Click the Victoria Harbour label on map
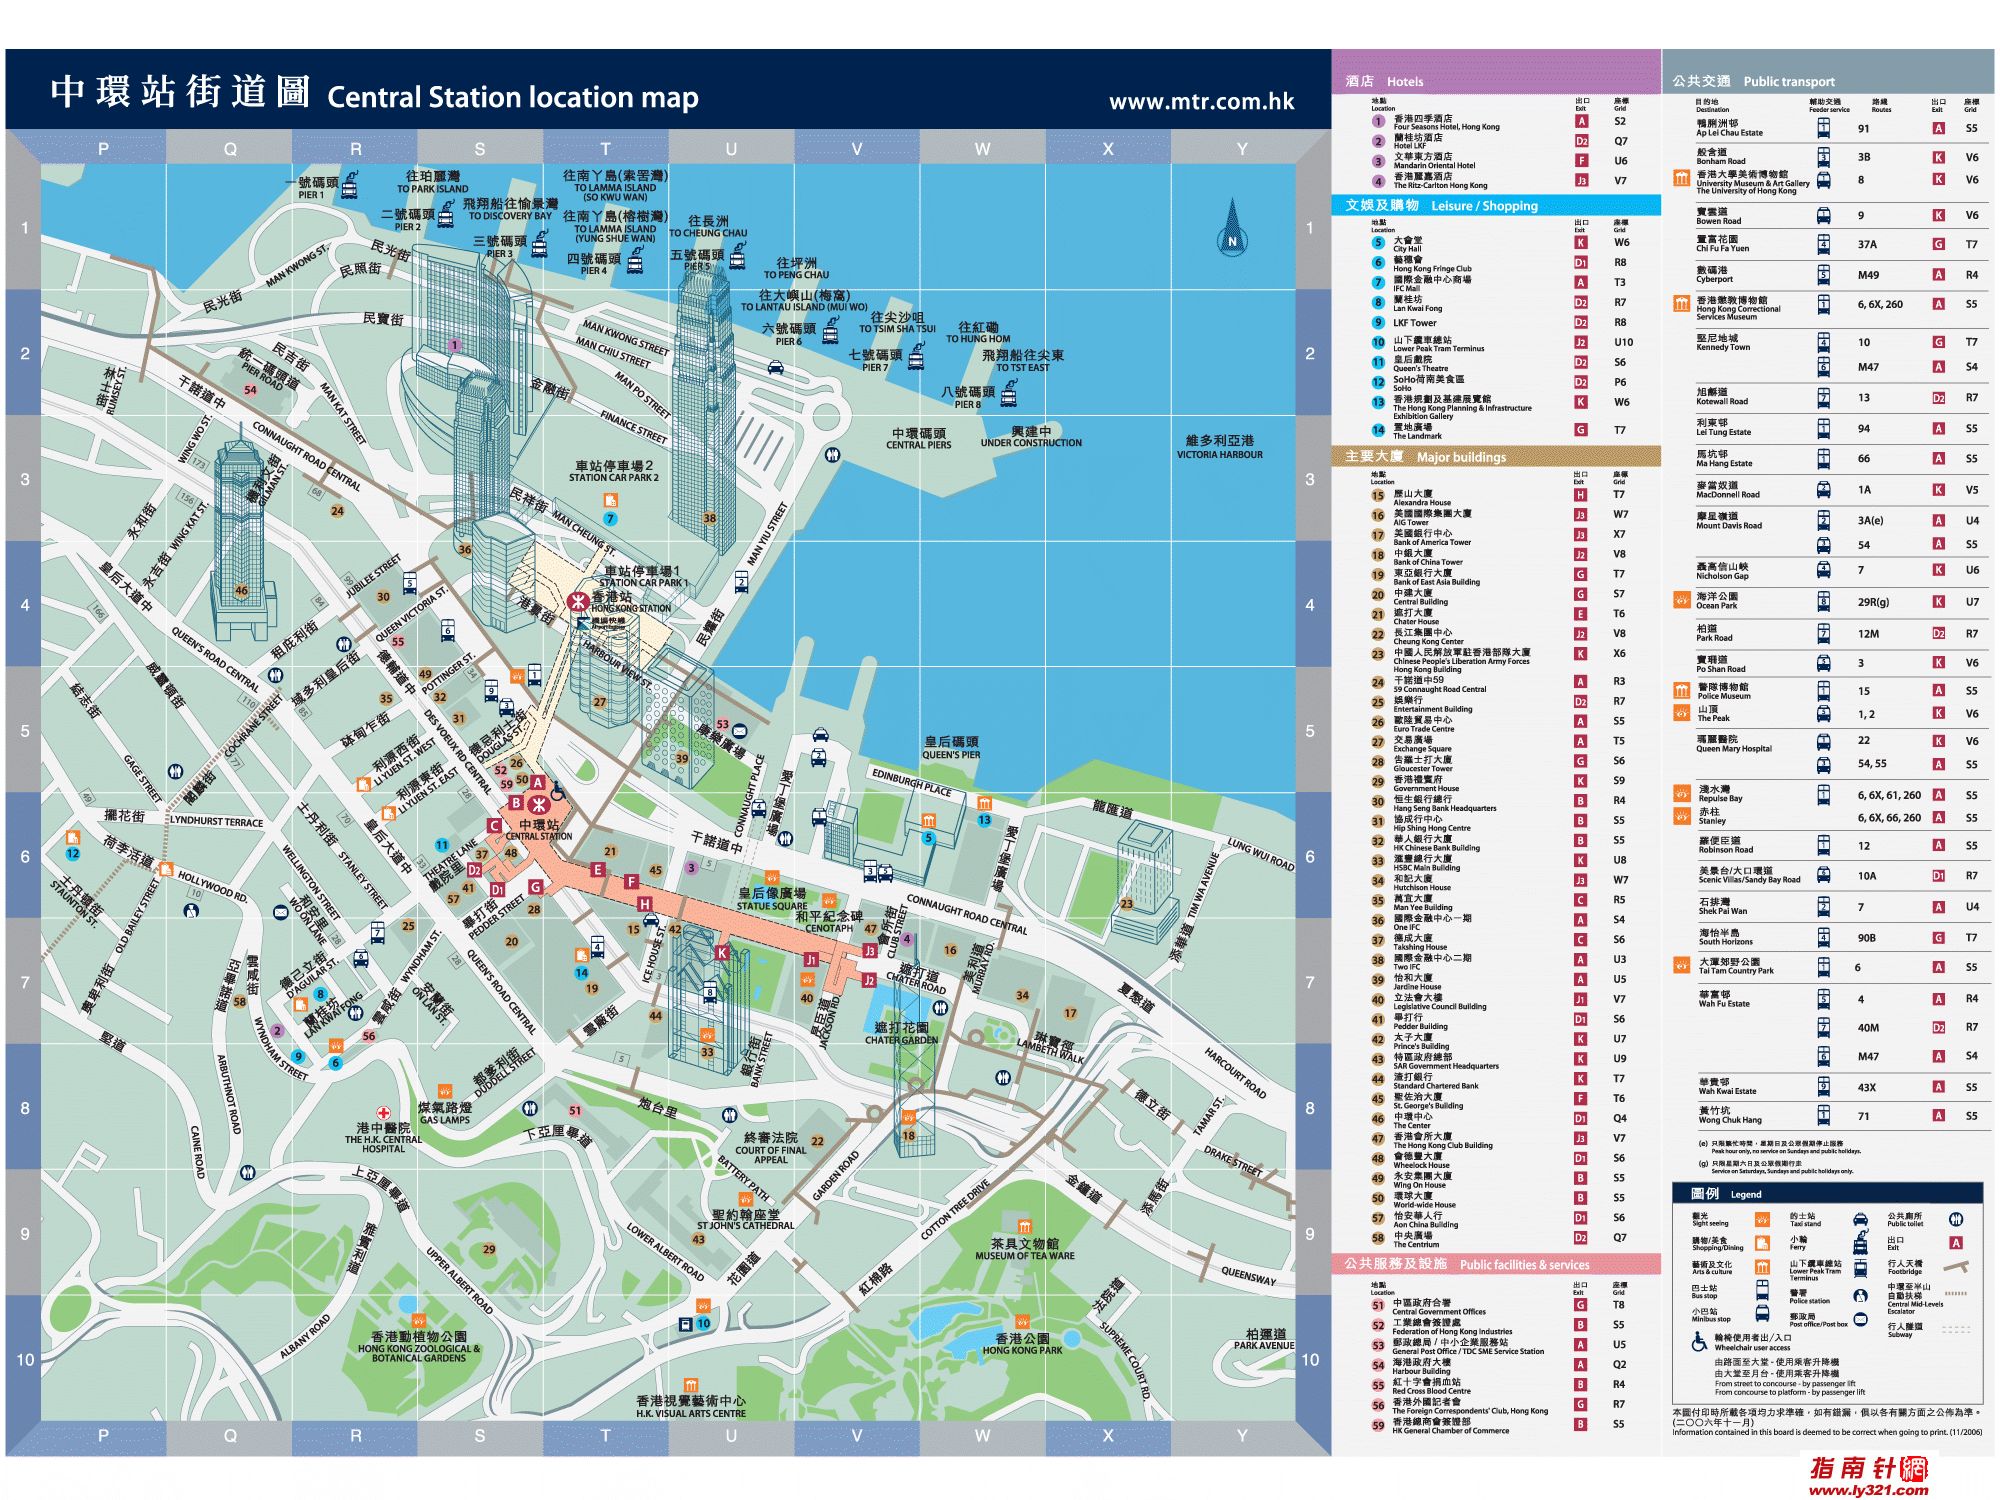This screenshot has width=2000, height=1500. click(x=1219, y=446)
